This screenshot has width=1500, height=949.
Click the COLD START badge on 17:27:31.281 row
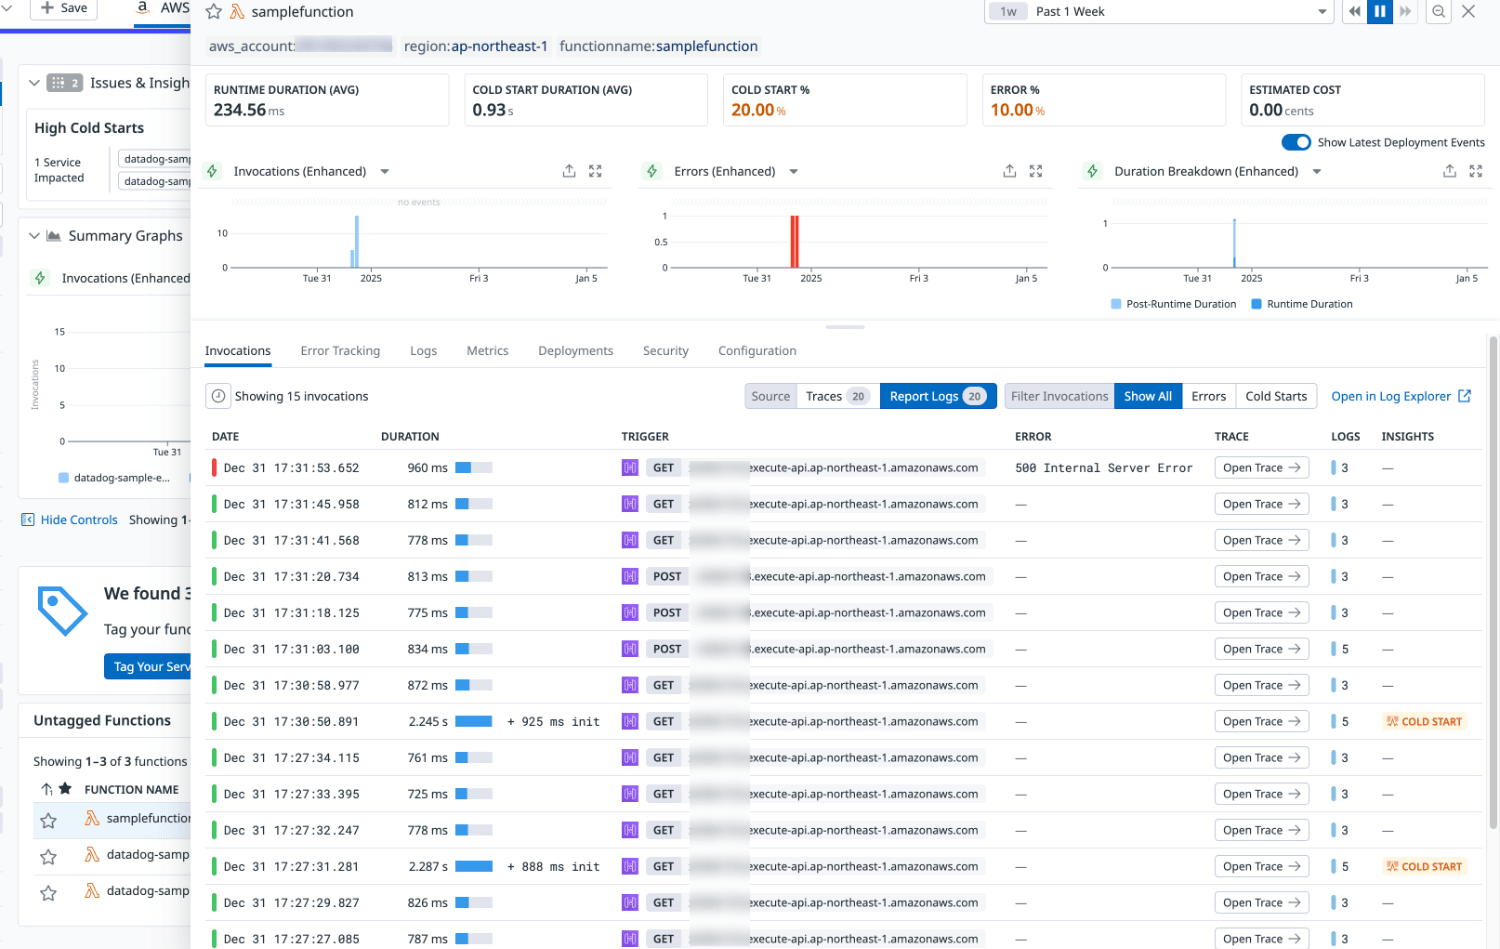point(1424,866)
